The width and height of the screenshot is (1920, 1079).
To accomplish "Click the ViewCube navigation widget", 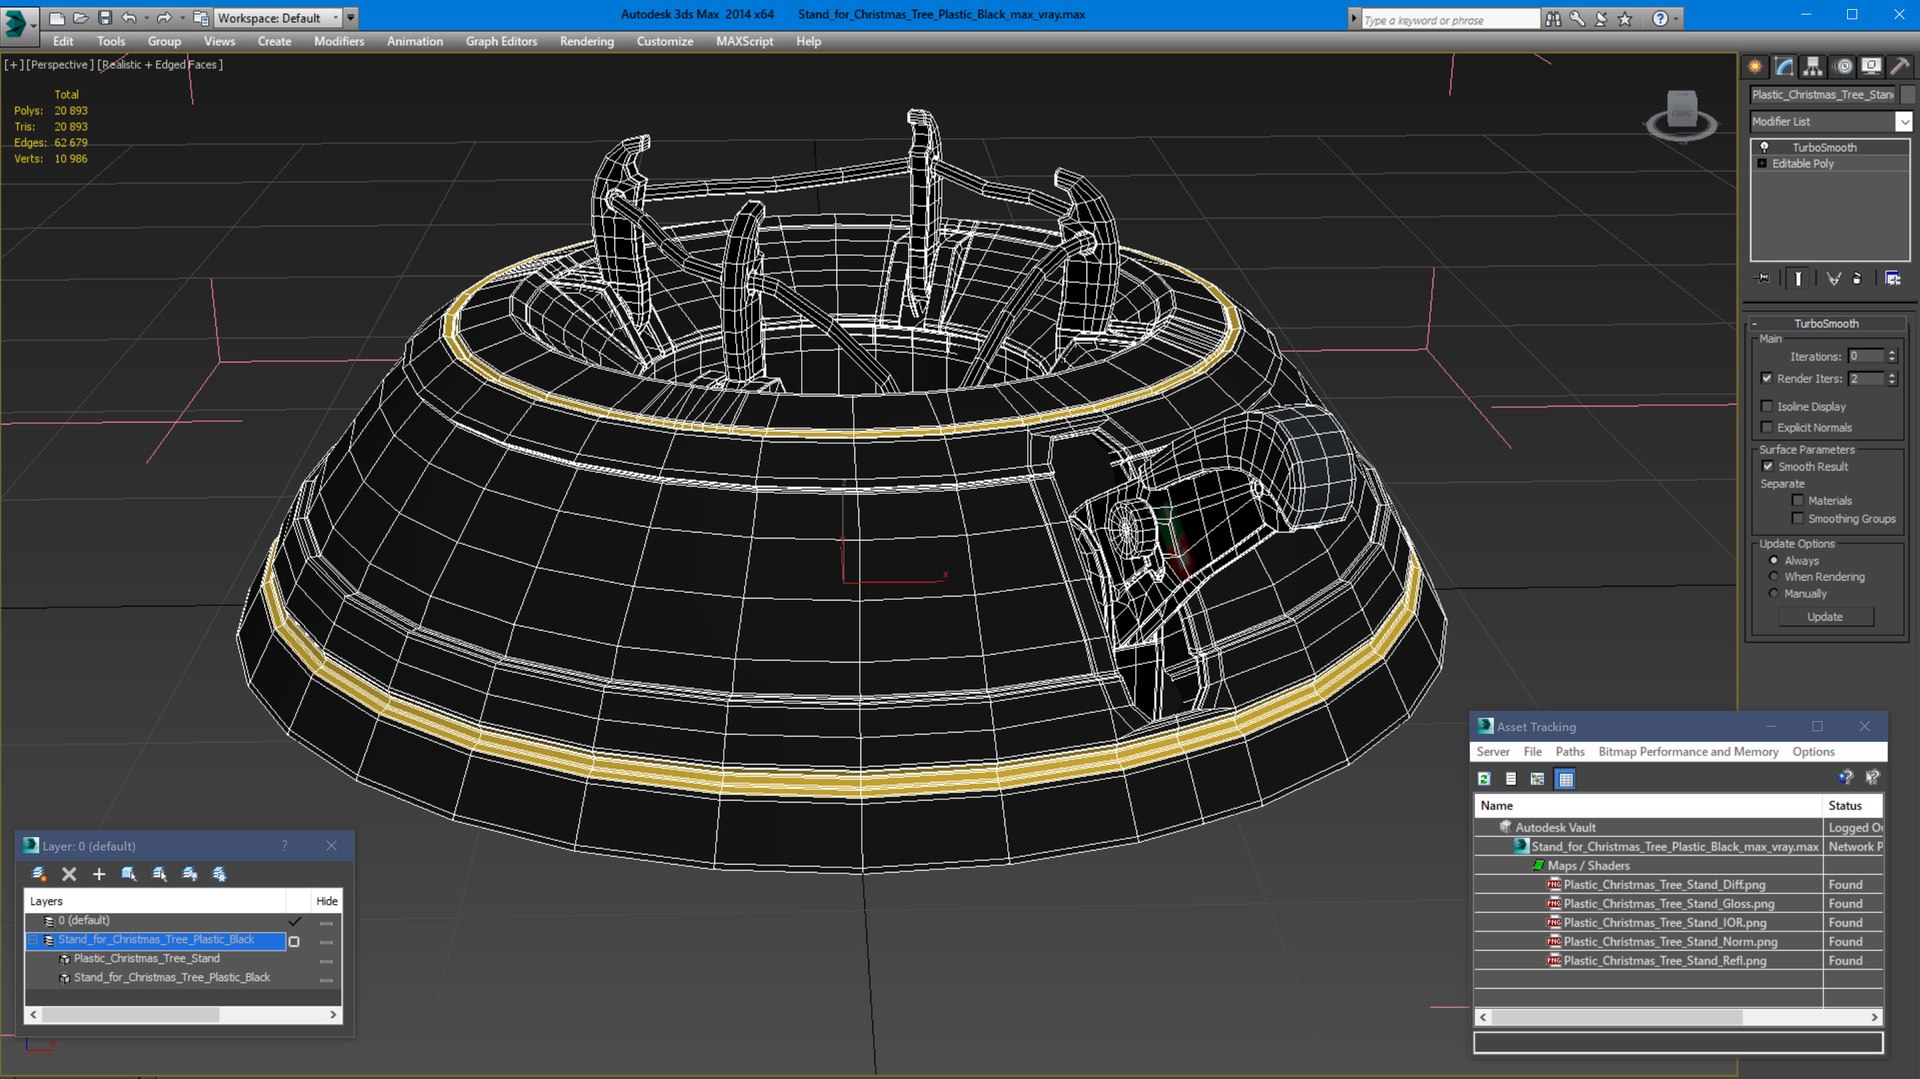I will [x=1682, y=115].
